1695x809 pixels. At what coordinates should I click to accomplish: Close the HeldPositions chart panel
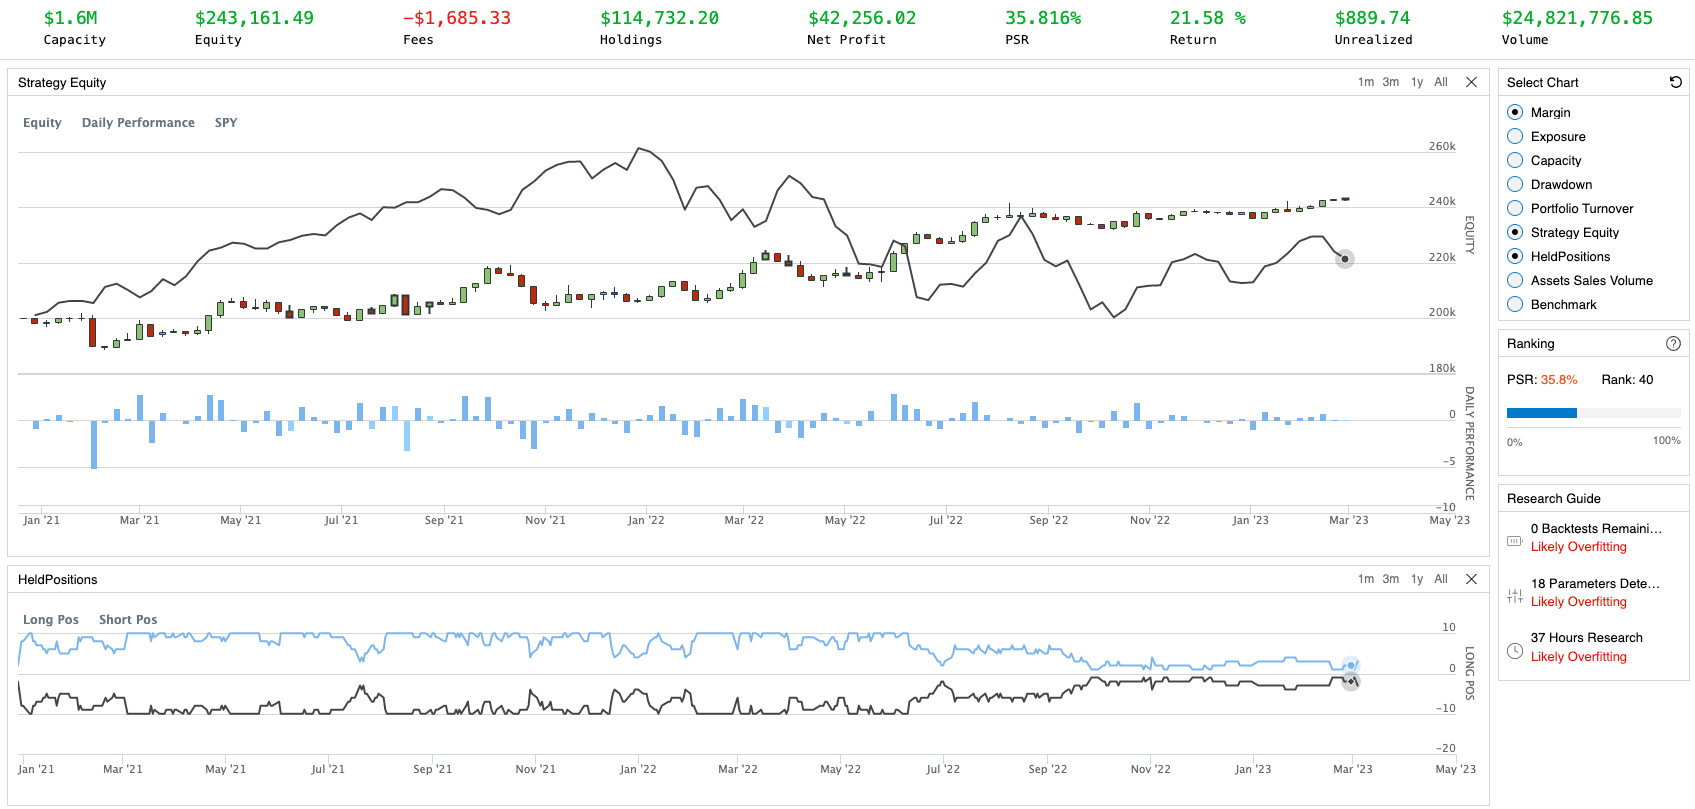[x=1471, y=579]
